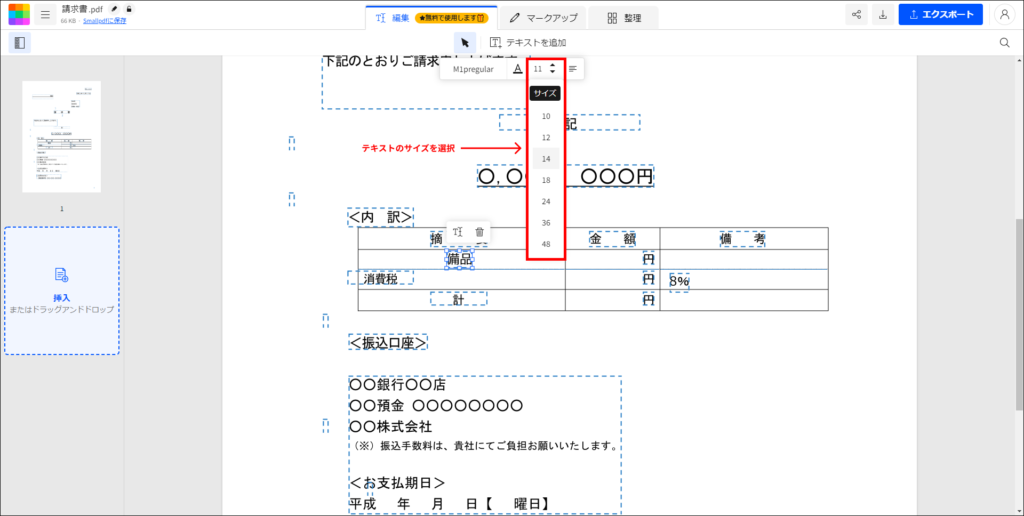Image resolution: width=1024 pixels, height=516 pixels.
Task: Click the 無料で使用します badge
Action: [452, 18]
